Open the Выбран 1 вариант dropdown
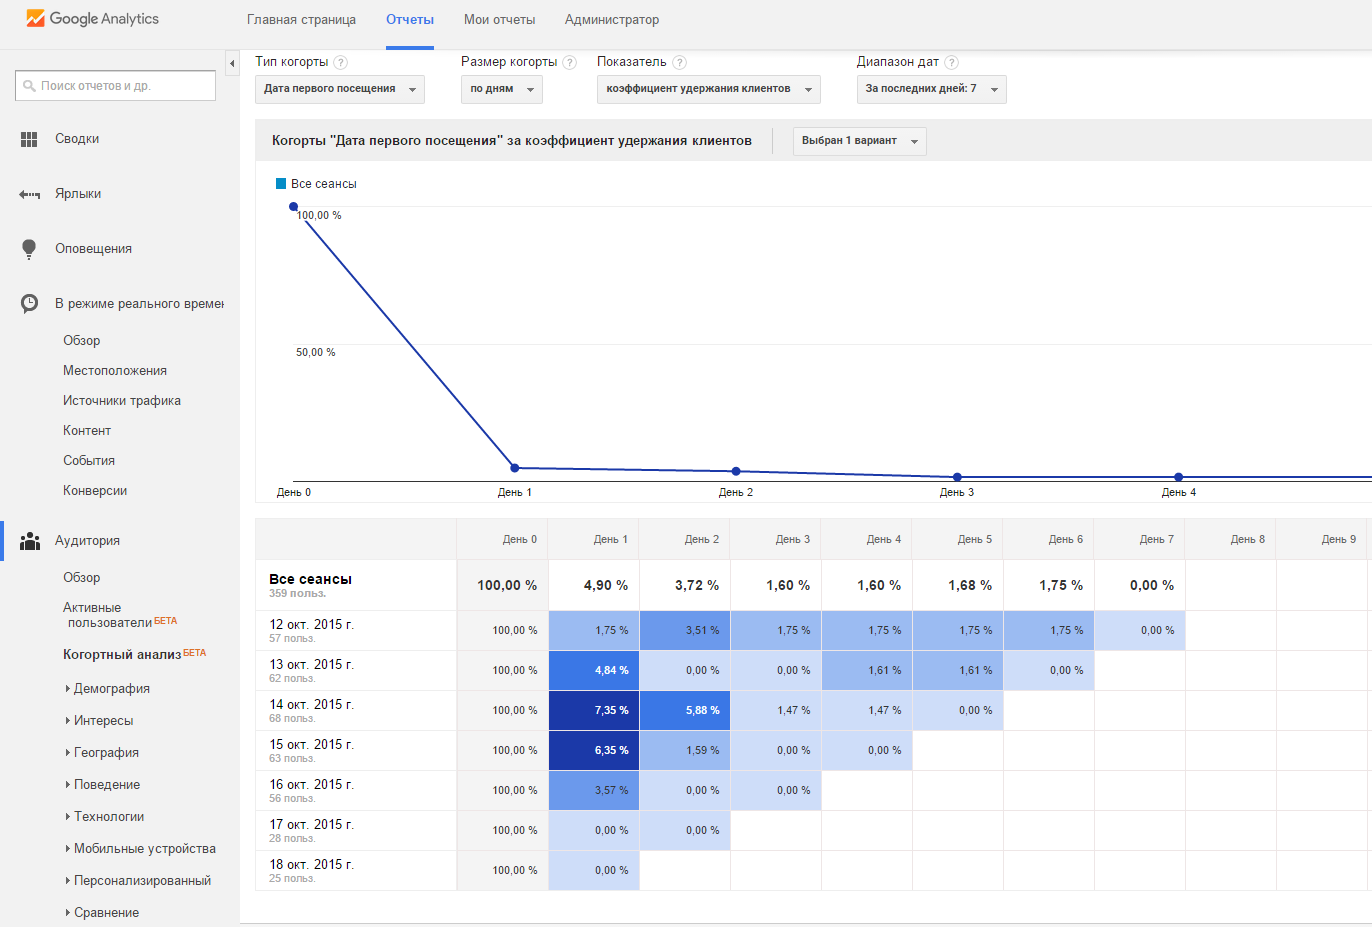This screenshot has width=1372, height=927. click(860, 141)
